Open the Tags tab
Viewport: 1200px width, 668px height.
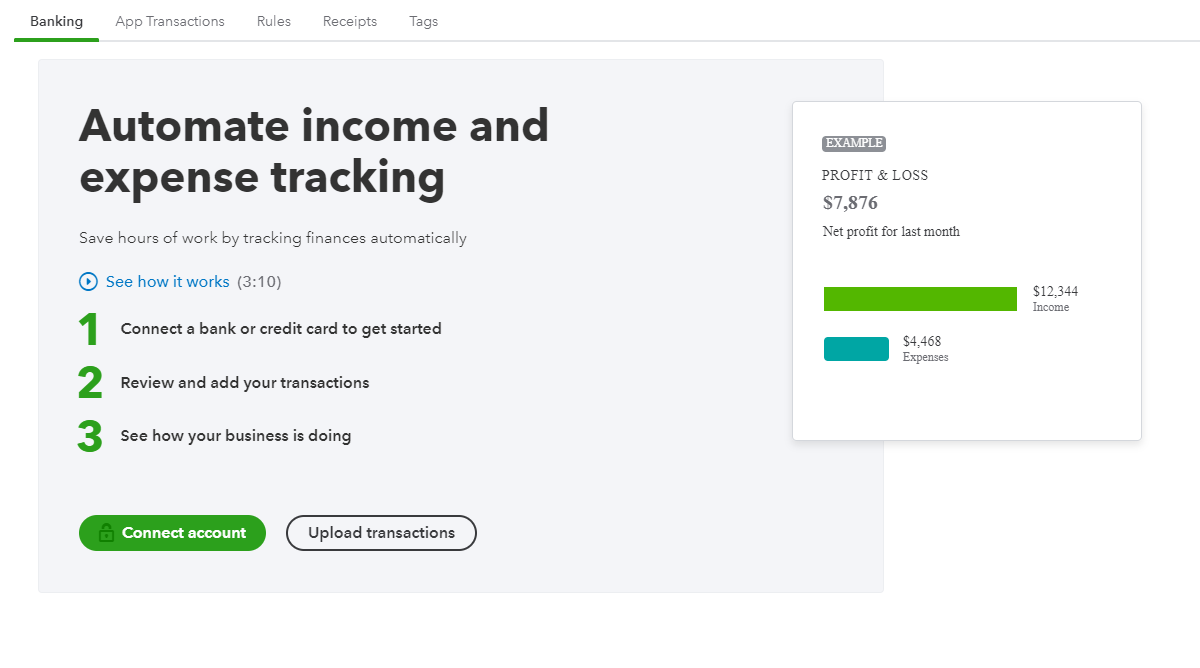pyautogui.click(x=424, y=21)
